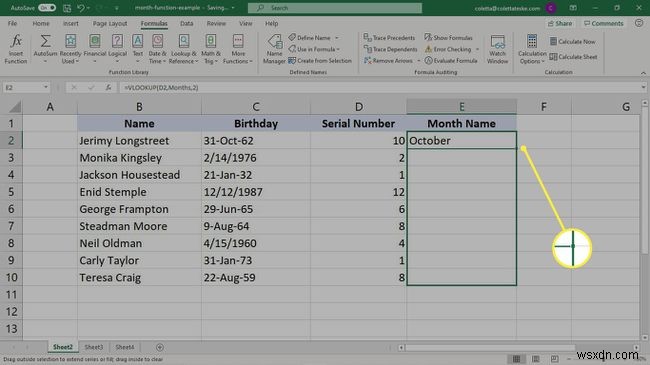Switch to the Data tab
The image size is (650, 365).
[186, 24]
